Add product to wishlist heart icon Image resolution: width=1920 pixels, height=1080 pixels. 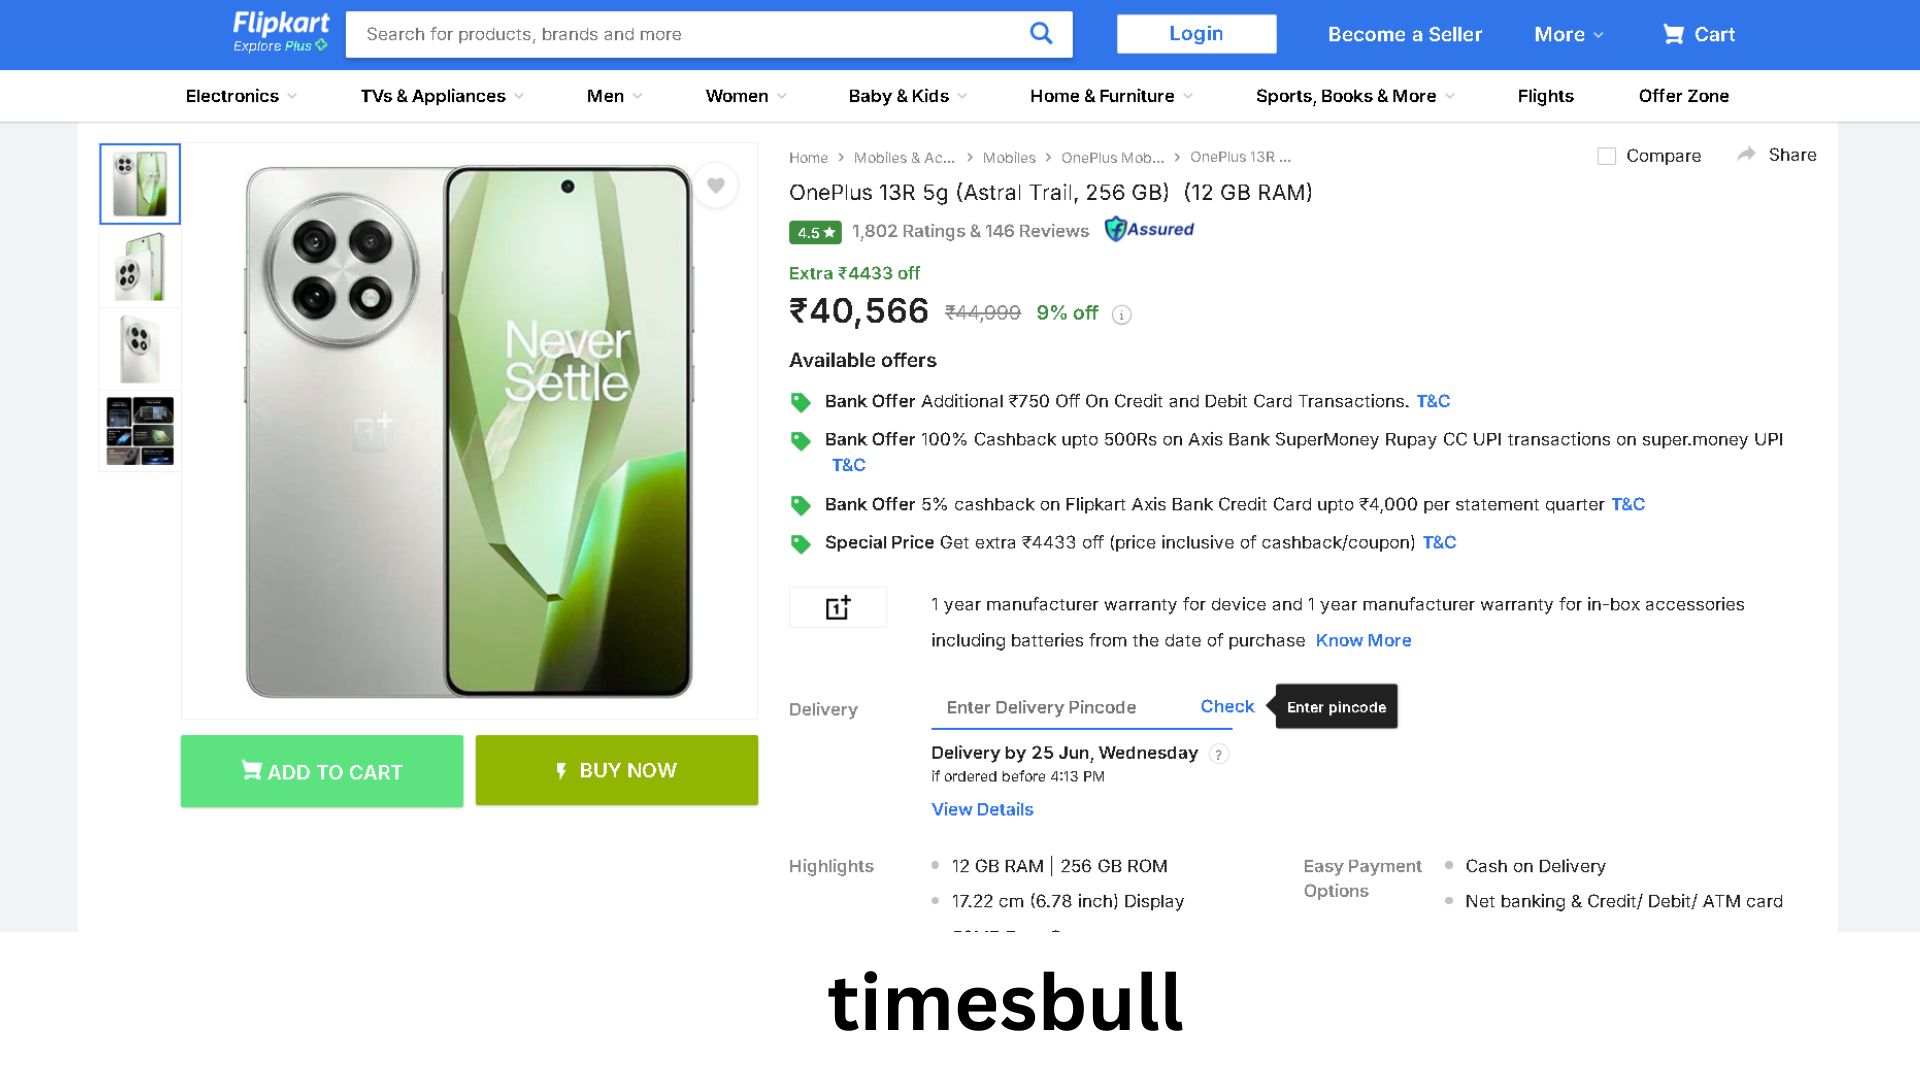point(716,185)
